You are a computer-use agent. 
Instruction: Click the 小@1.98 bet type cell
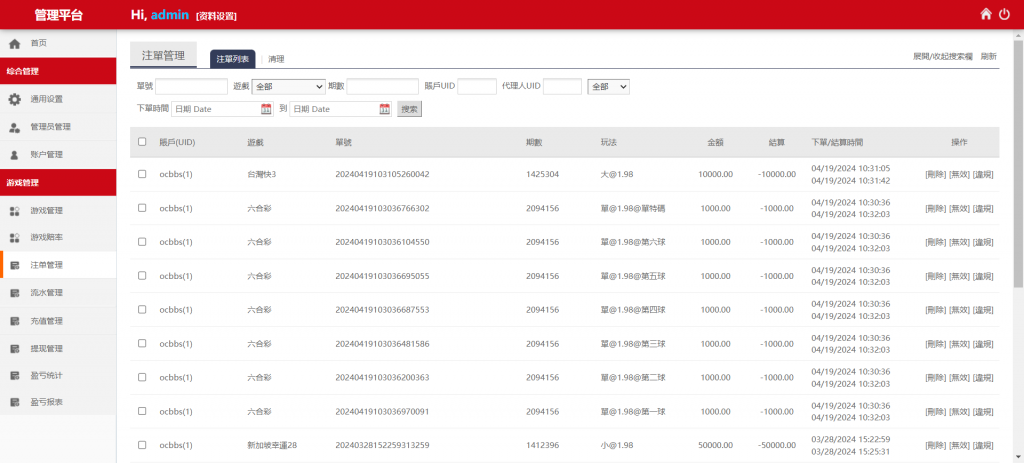pyautogui.click(x=617, y=445)
